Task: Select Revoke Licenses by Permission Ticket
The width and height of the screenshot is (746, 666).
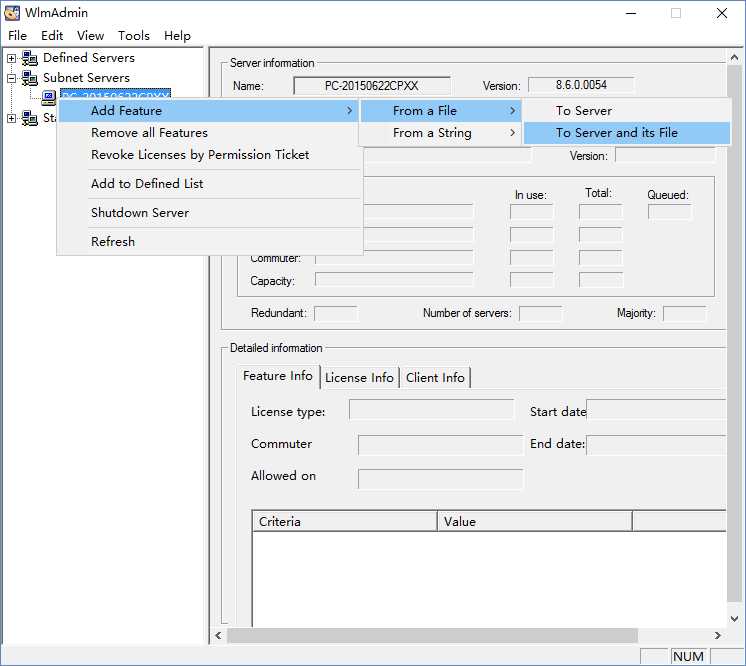Action: tap(208, 155)
